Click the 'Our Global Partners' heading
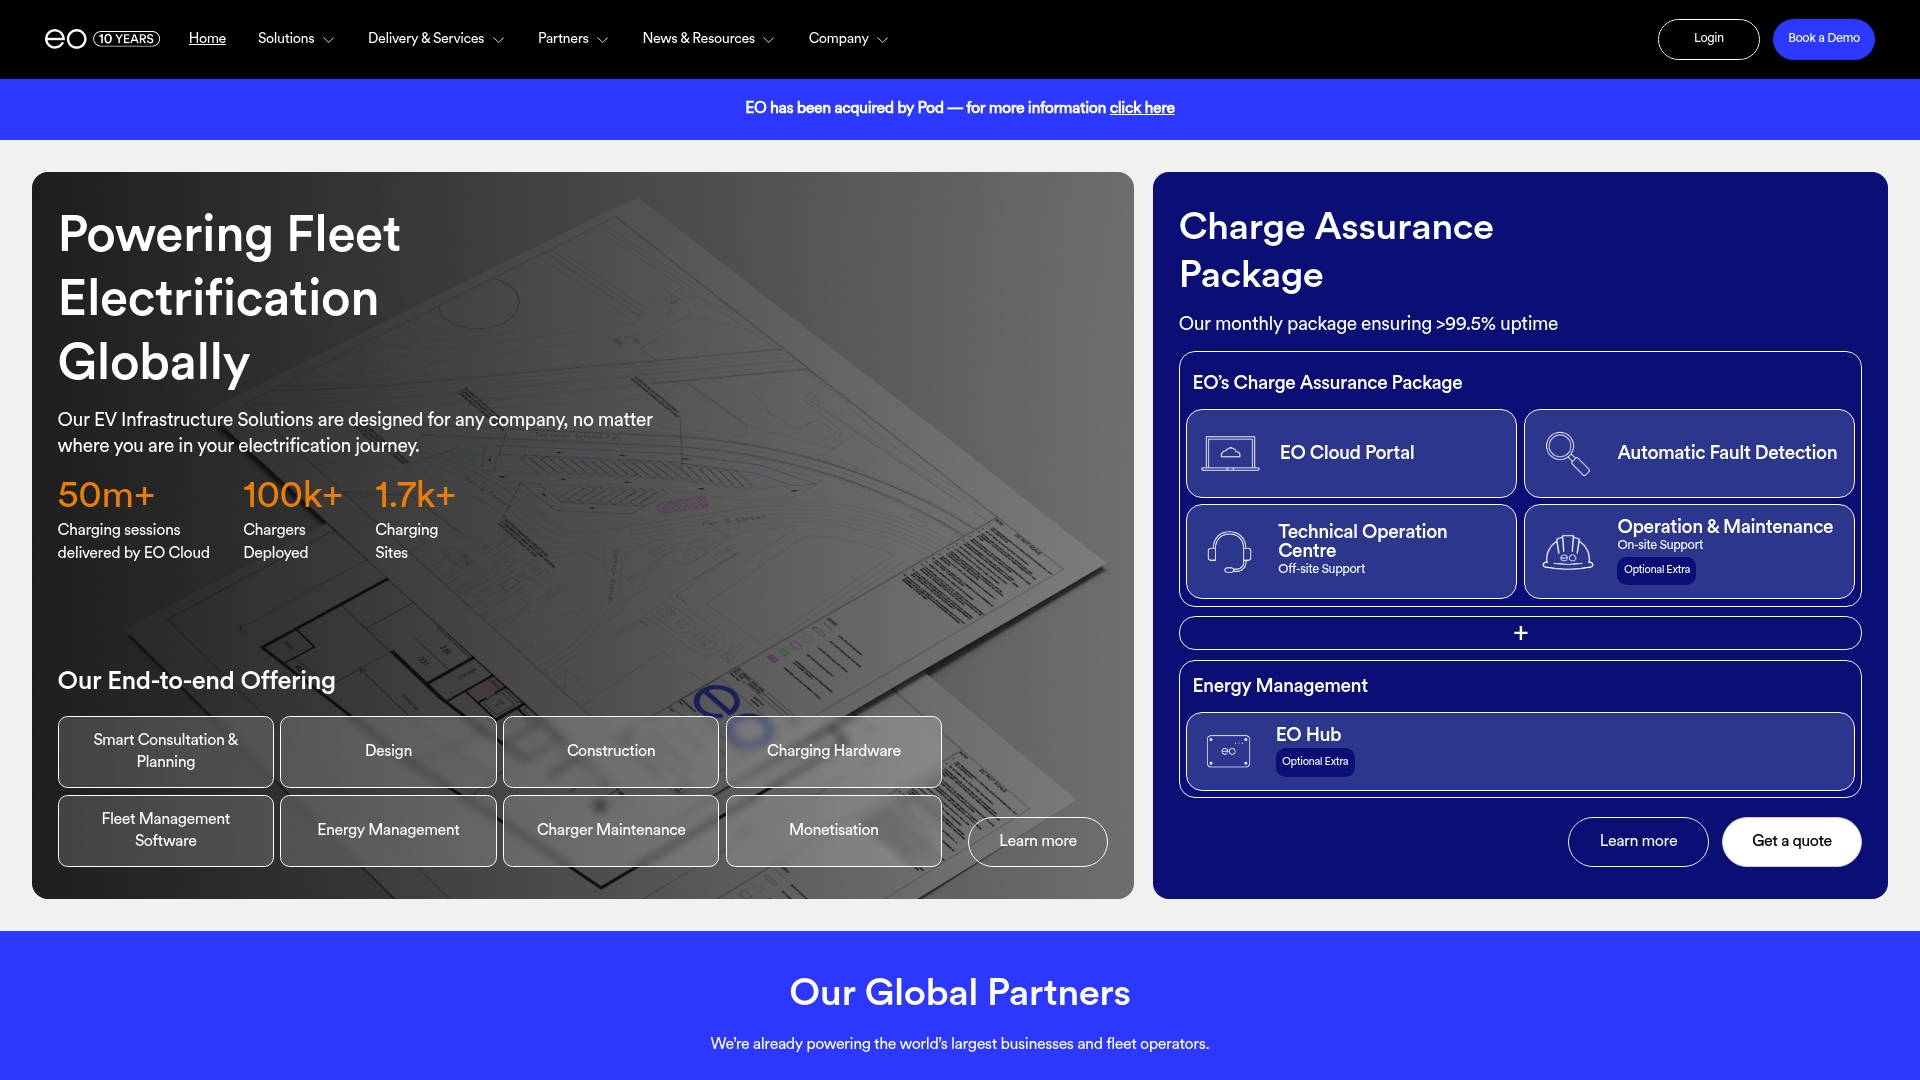 960,993
